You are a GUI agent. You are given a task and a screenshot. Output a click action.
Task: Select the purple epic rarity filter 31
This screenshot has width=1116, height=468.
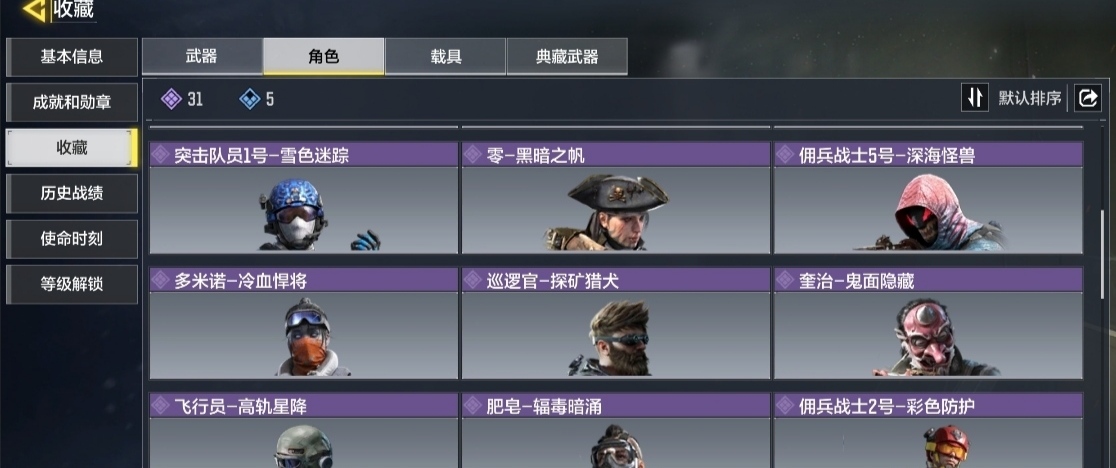pos(182,99)
